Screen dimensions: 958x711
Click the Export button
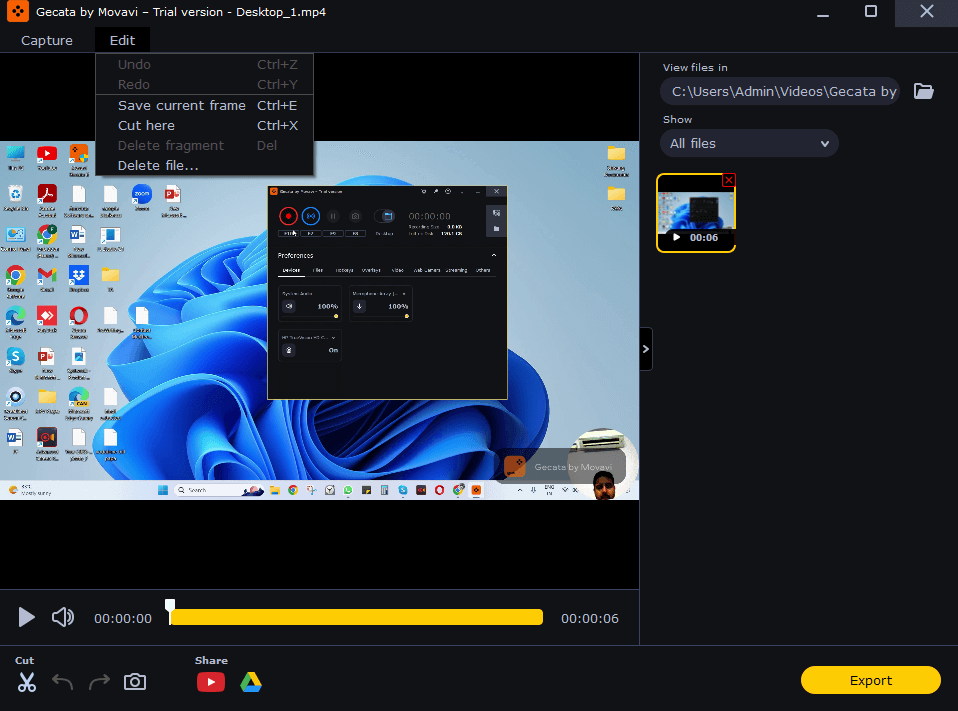click(871, 680)
